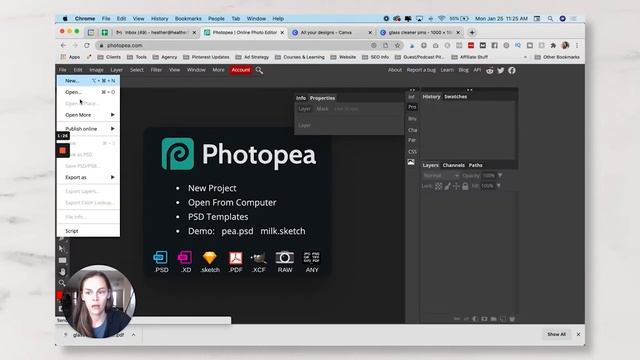Open Opacity dropdown arrow
This screenshot has width=640, height=360.
[x=500, y=176]
